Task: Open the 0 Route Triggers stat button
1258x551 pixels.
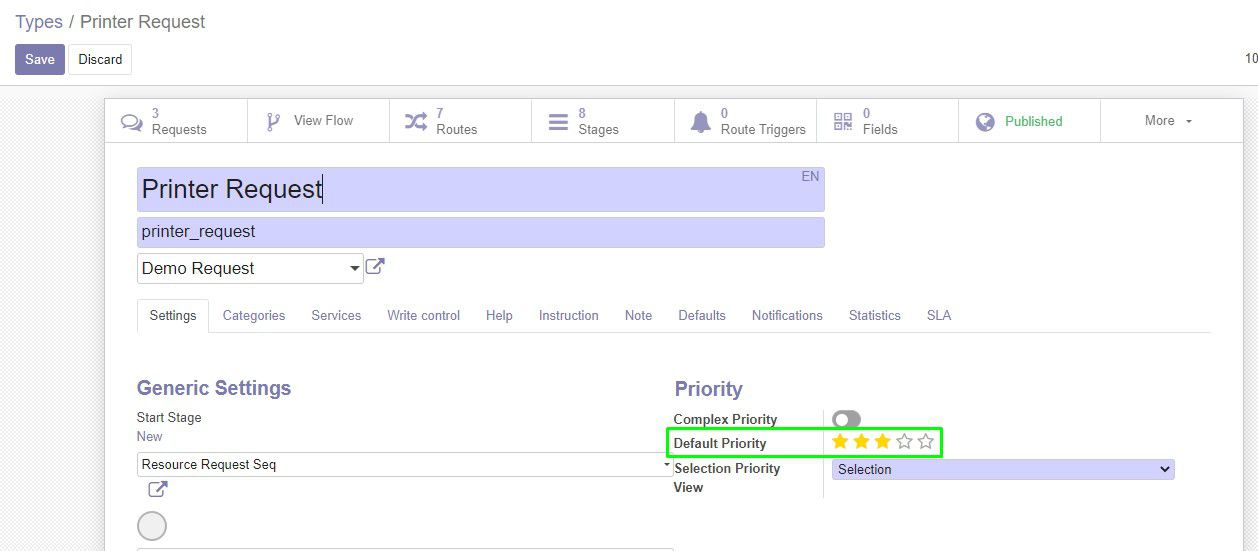Action: pyautogui.click(x=745, y=121)
